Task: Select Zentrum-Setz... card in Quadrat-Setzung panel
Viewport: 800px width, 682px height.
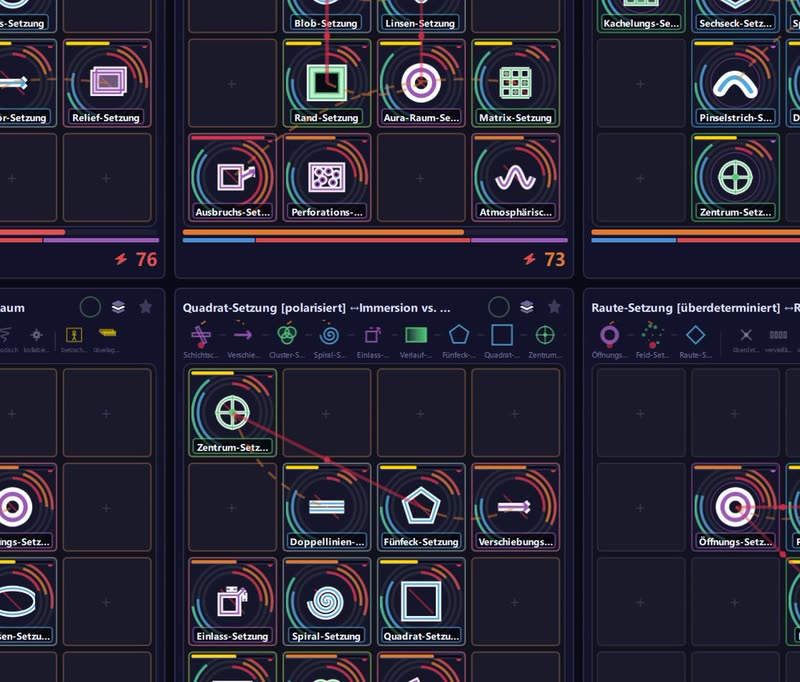Action: click(x=232, y=413)
